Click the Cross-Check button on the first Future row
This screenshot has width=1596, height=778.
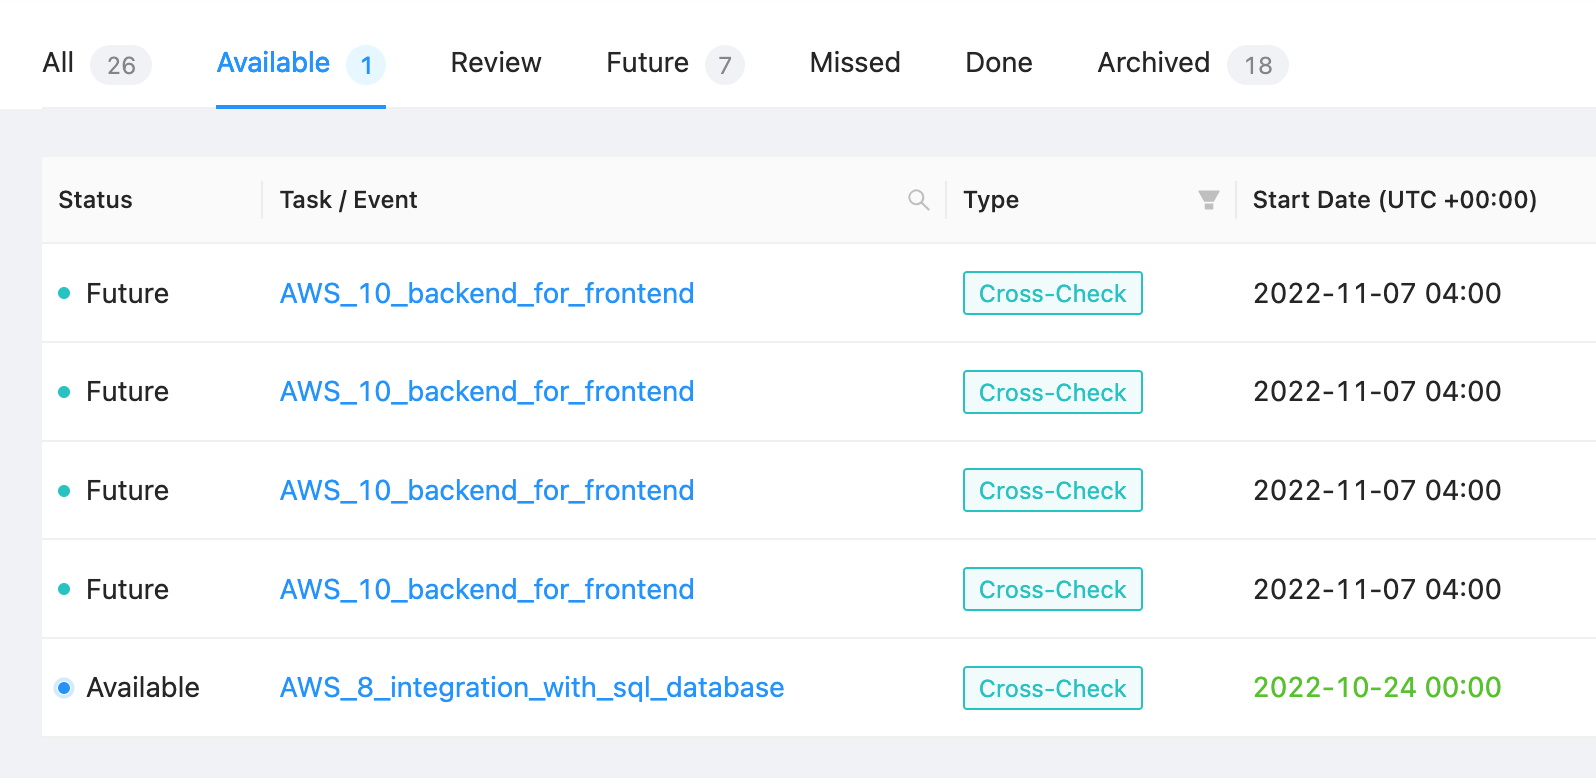1052,293
